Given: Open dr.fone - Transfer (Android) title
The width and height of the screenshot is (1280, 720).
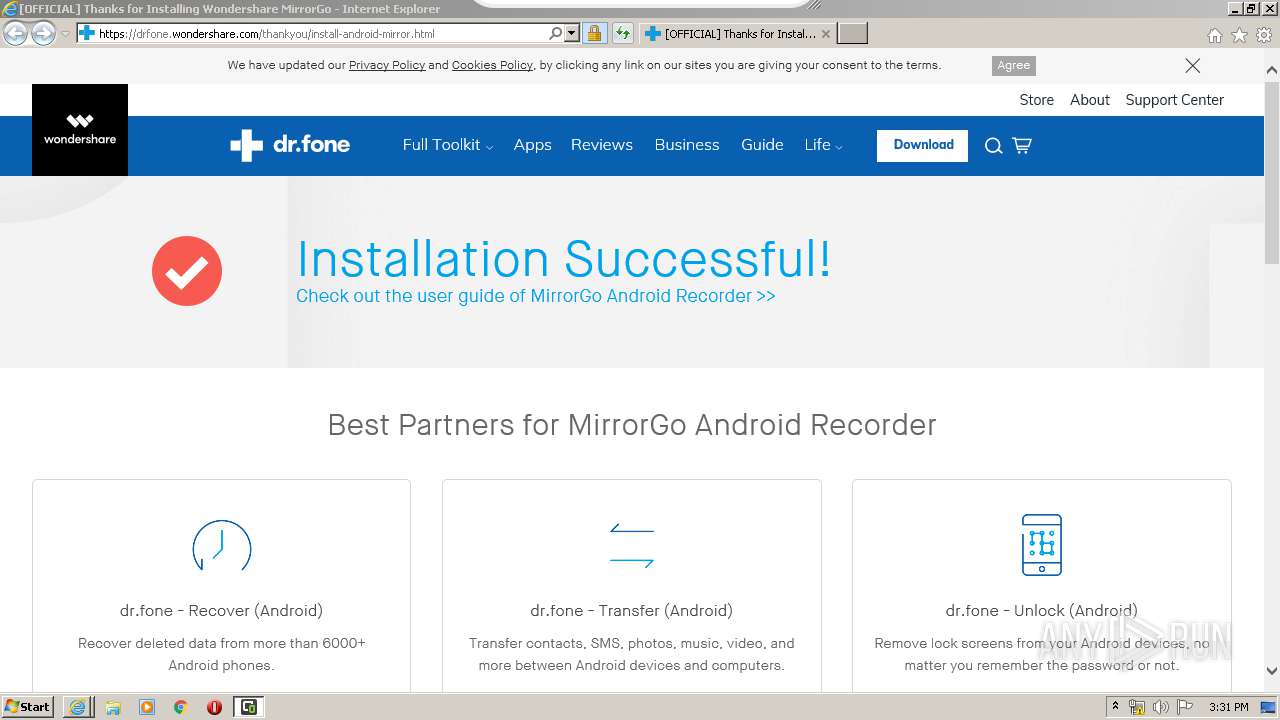Looking at the screenshot, I should click(x=632, y=610).
